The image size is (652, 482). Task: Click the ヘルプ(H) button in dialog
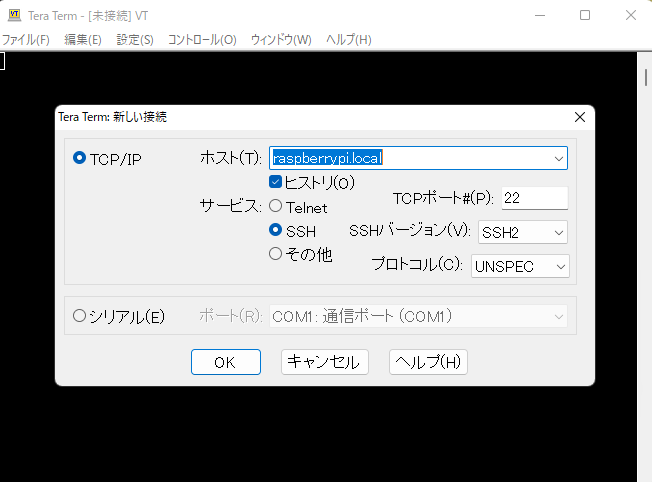point(428,362)
